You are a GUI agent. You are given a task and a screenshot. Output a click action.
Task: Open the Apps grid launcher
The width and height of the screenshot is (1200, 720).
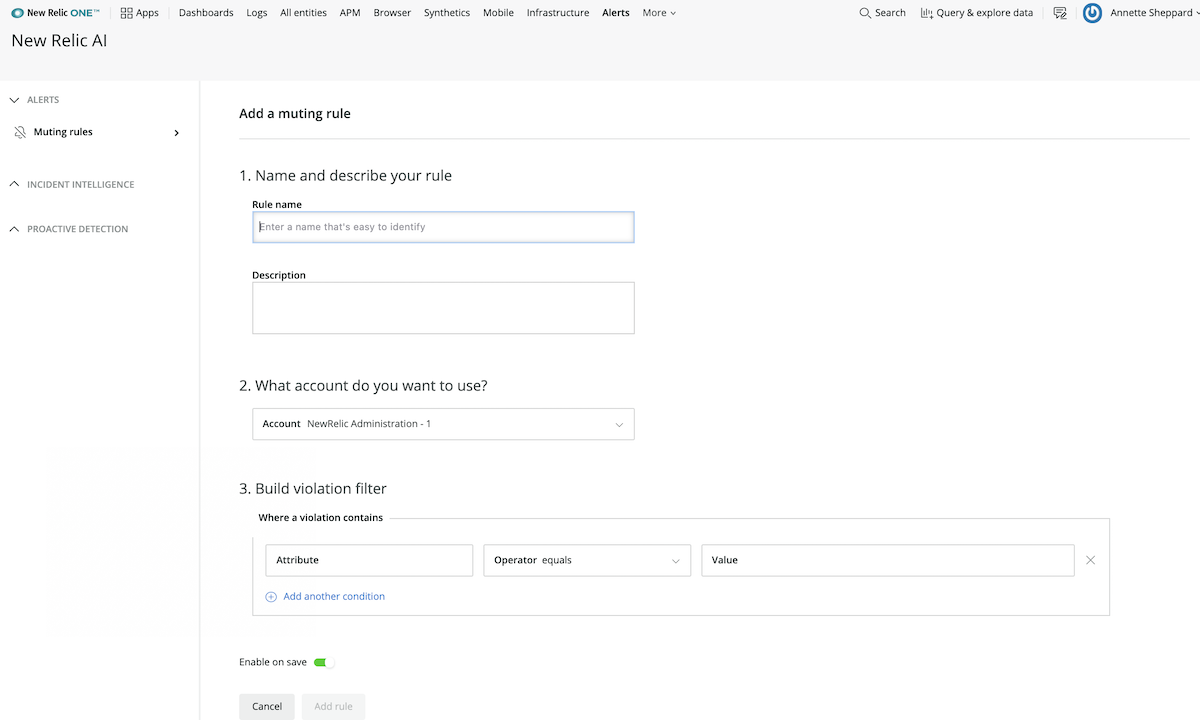tap(139, 13)
